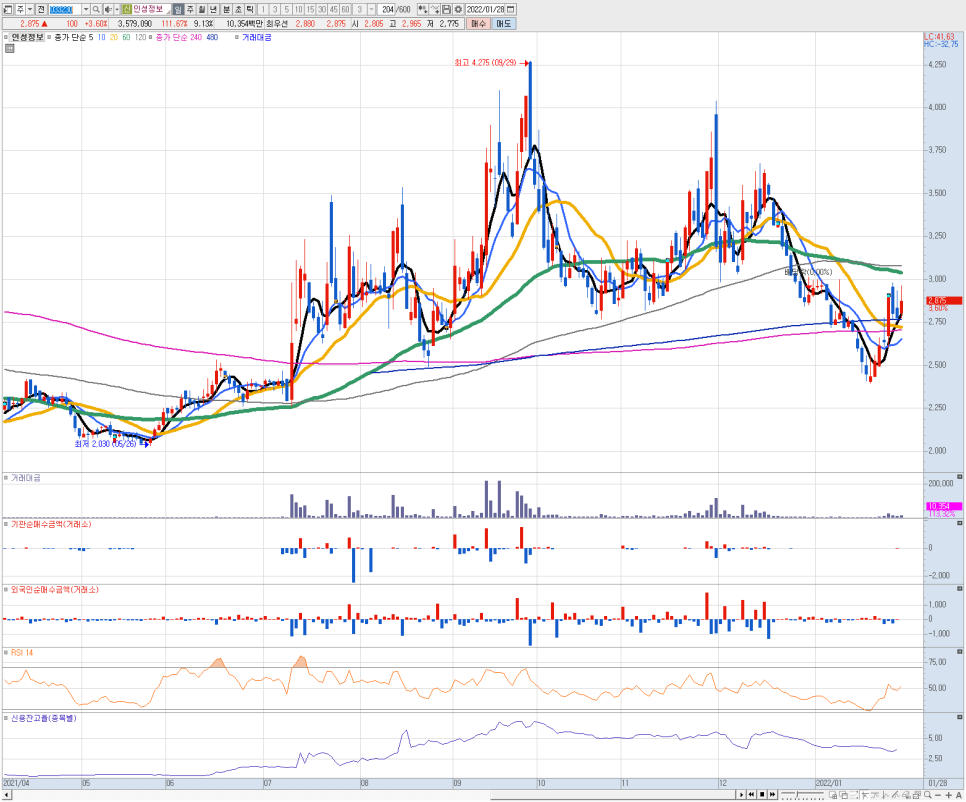Click the 204 candle count field
The width and height of the screenshot is (966, 802).
pyautogui.click(x=388, y=9)
